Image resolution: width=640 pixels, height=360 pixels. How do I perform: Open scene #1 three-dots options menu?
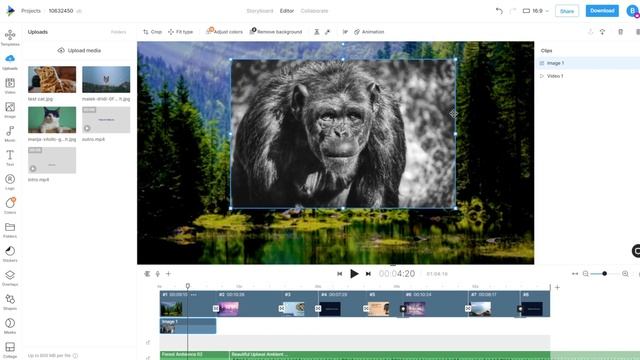pos(193,294)
